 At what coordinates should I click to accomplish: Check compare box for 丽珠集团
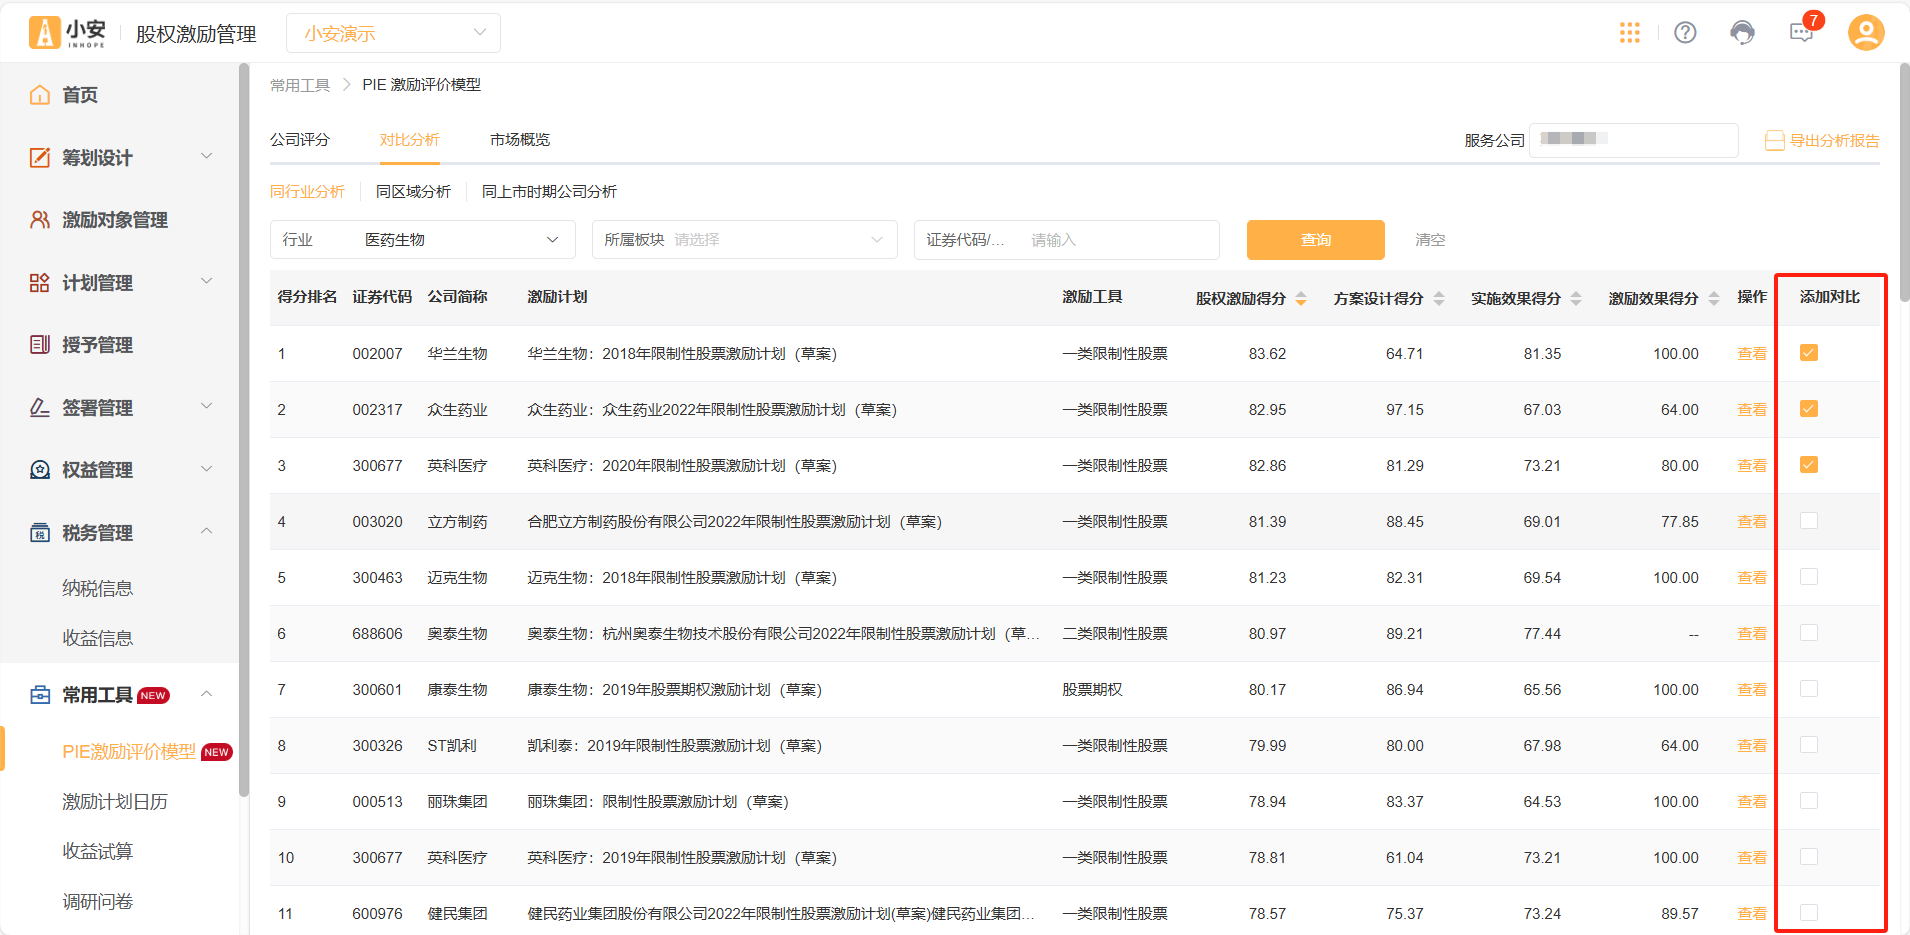click(x=1809, y=801)
